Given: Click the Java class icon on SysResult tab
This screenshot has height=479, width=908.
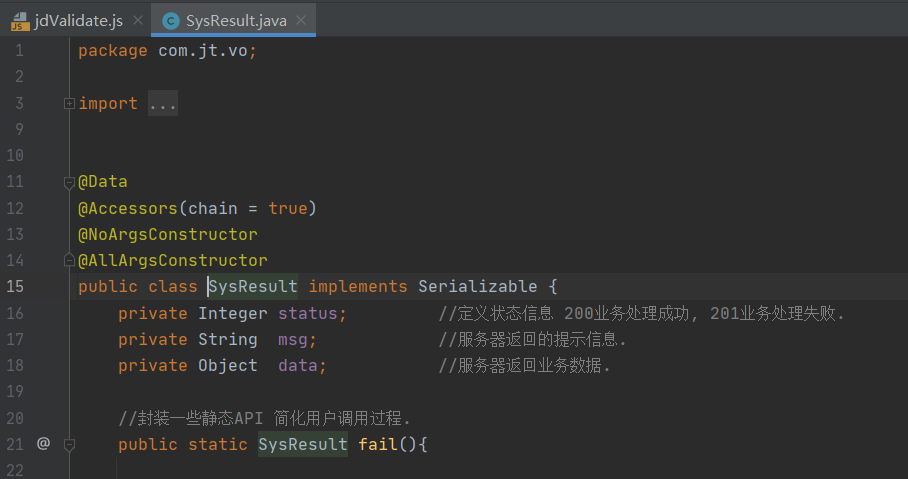Looking at the screenshot, I should pos(170,21).
